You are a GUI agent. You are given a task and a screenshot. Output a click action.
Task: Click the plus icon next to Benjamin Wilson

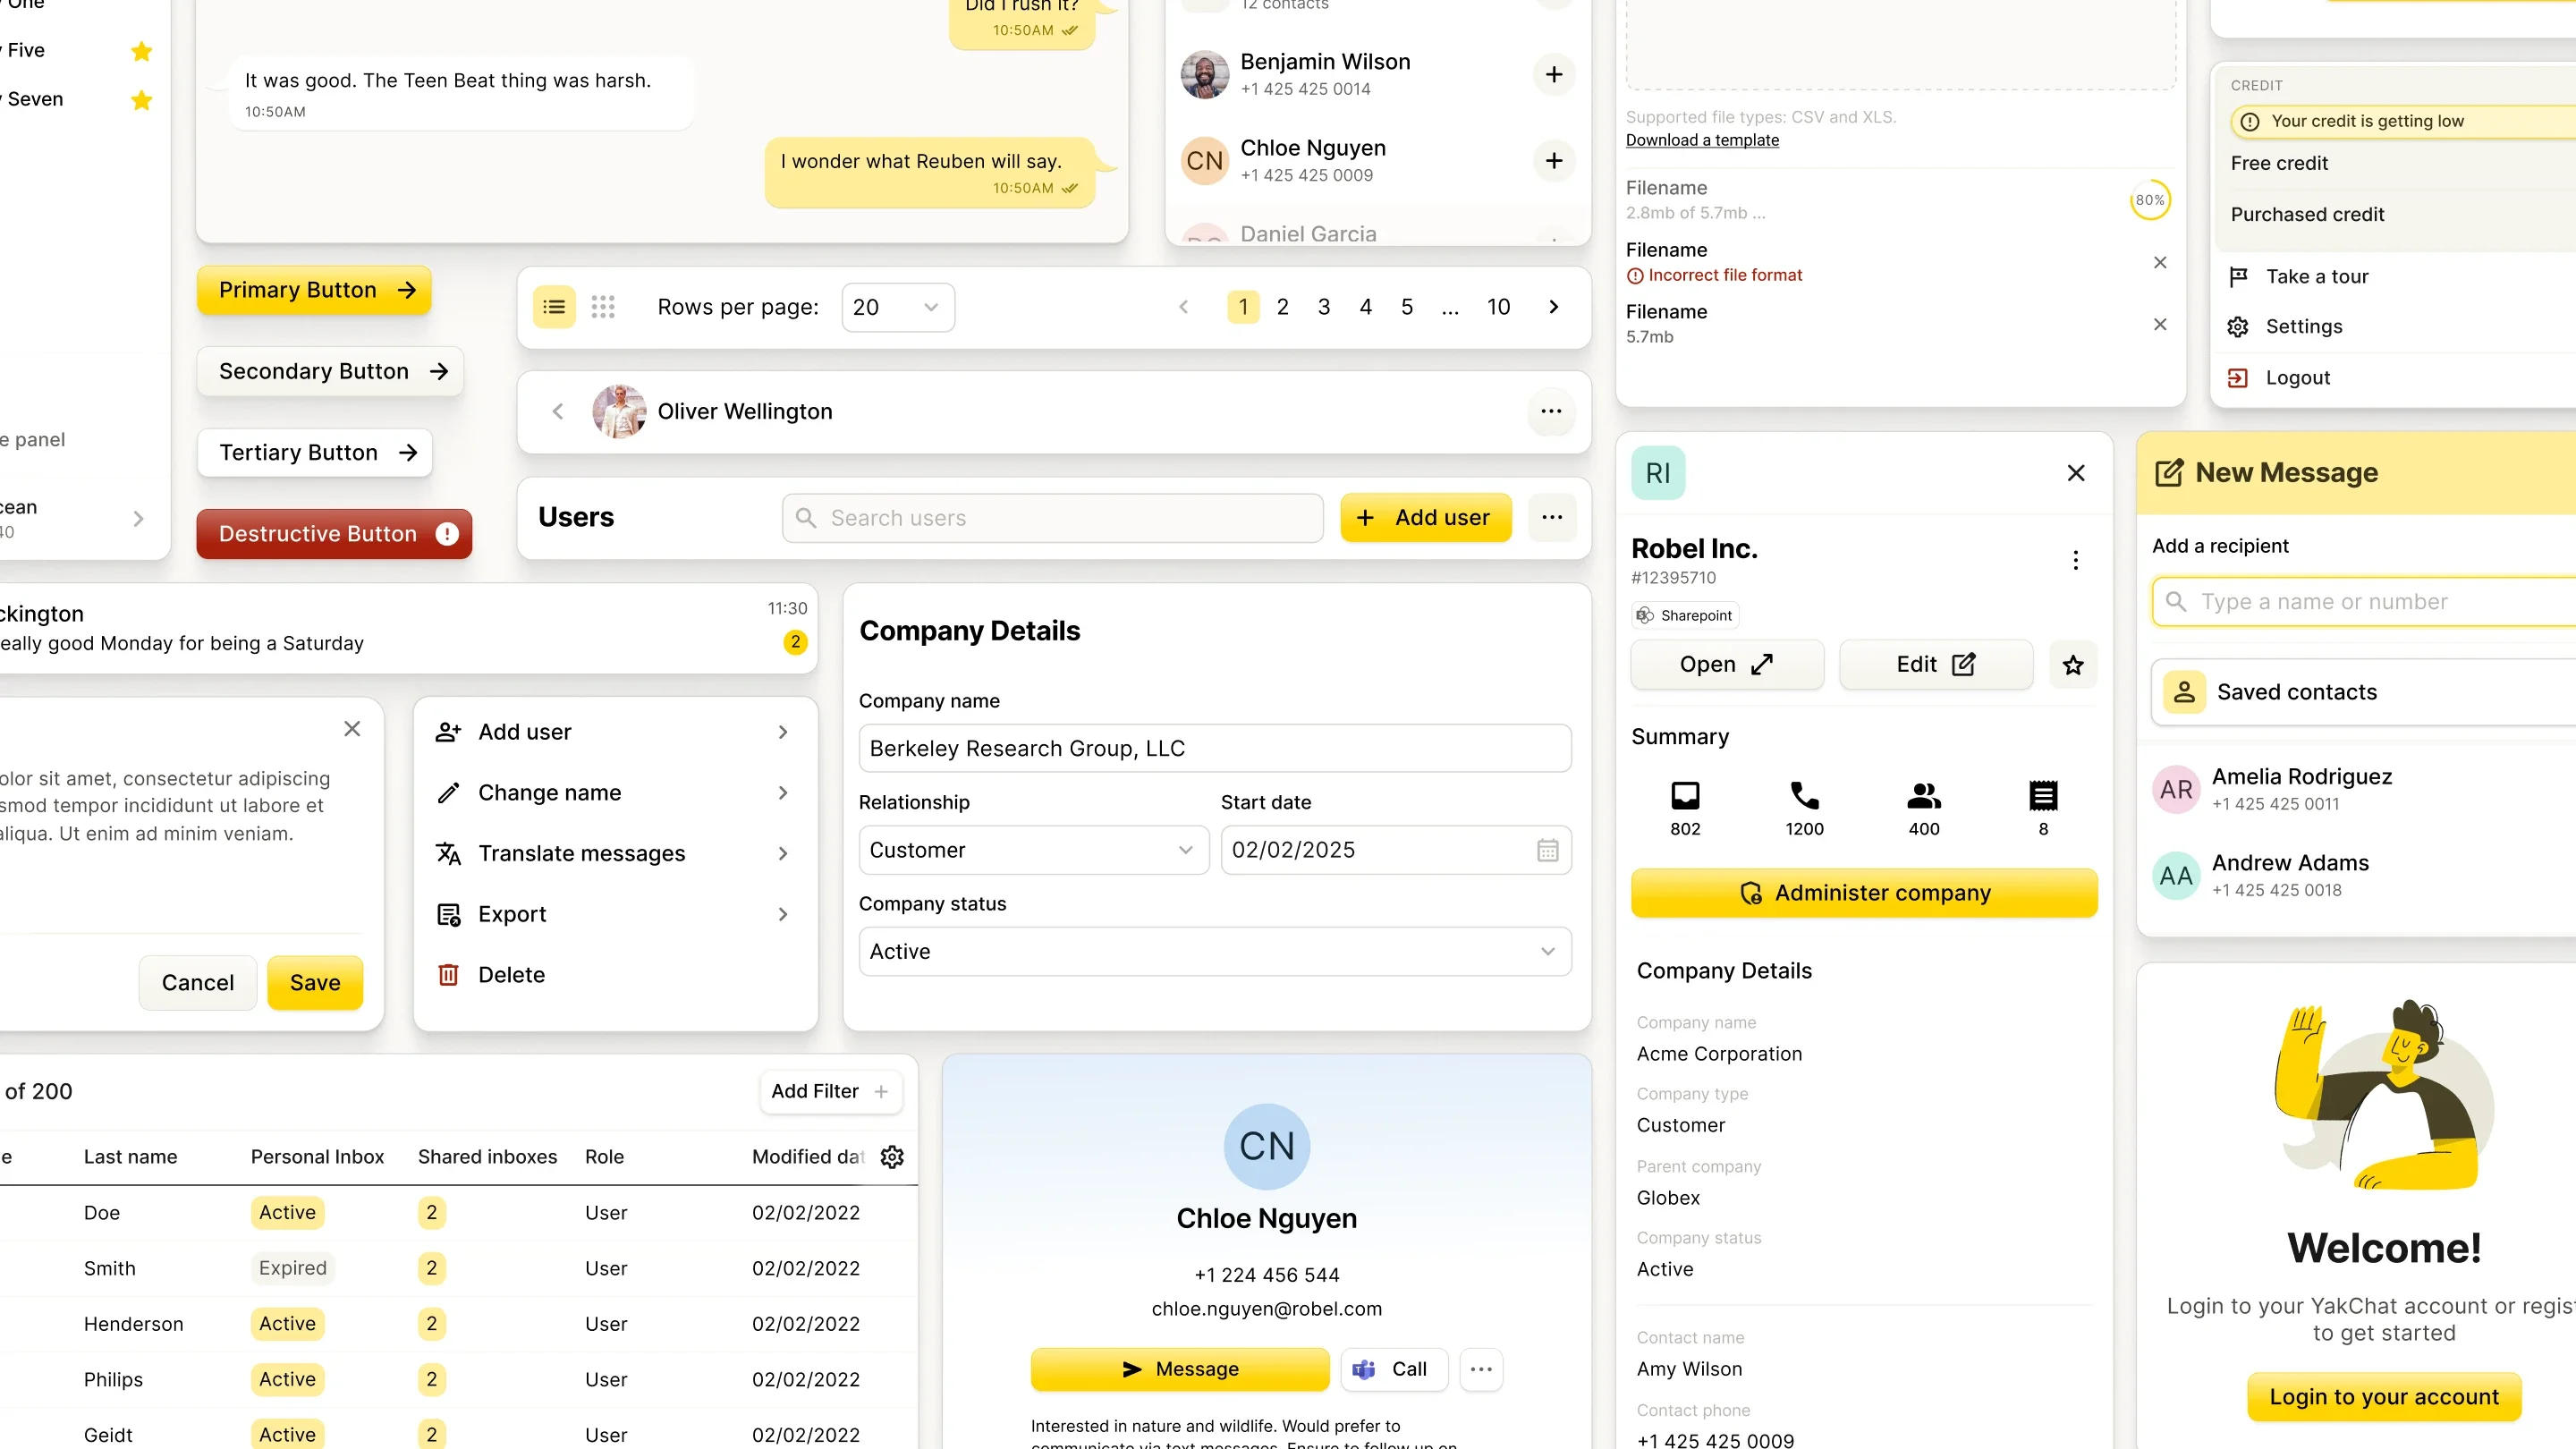[1553, 74]
